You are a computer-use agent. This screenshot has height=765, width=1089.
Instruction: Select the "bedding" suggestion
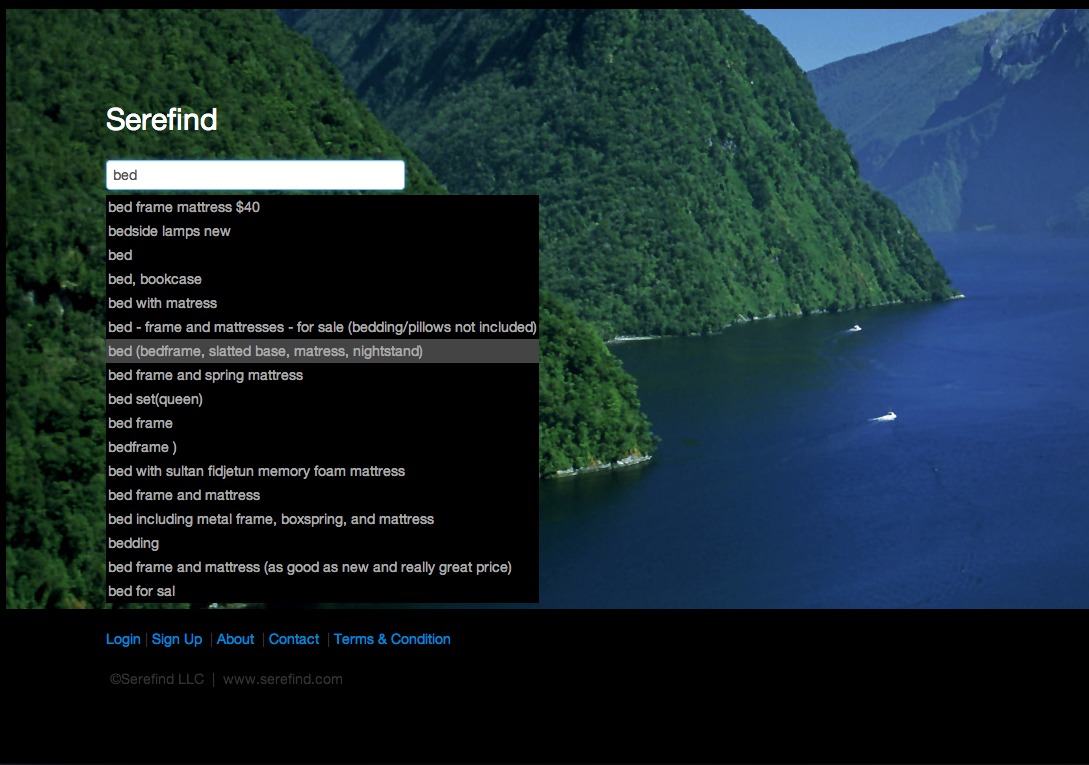coord(322,543)
